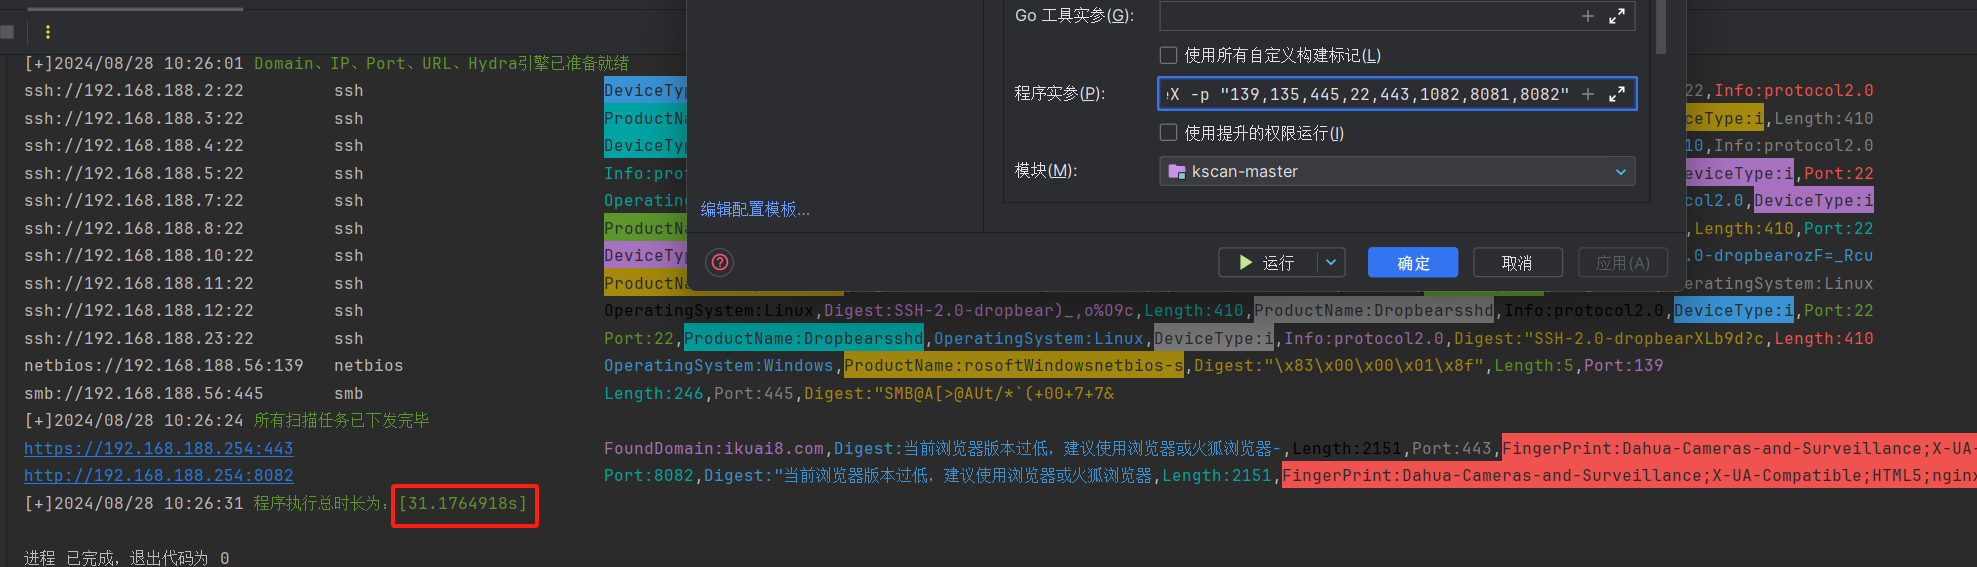The height and width of the screenshot is (567, 1977).
Task: Click the Apply (应用) button
Action: coord(1623,262)
